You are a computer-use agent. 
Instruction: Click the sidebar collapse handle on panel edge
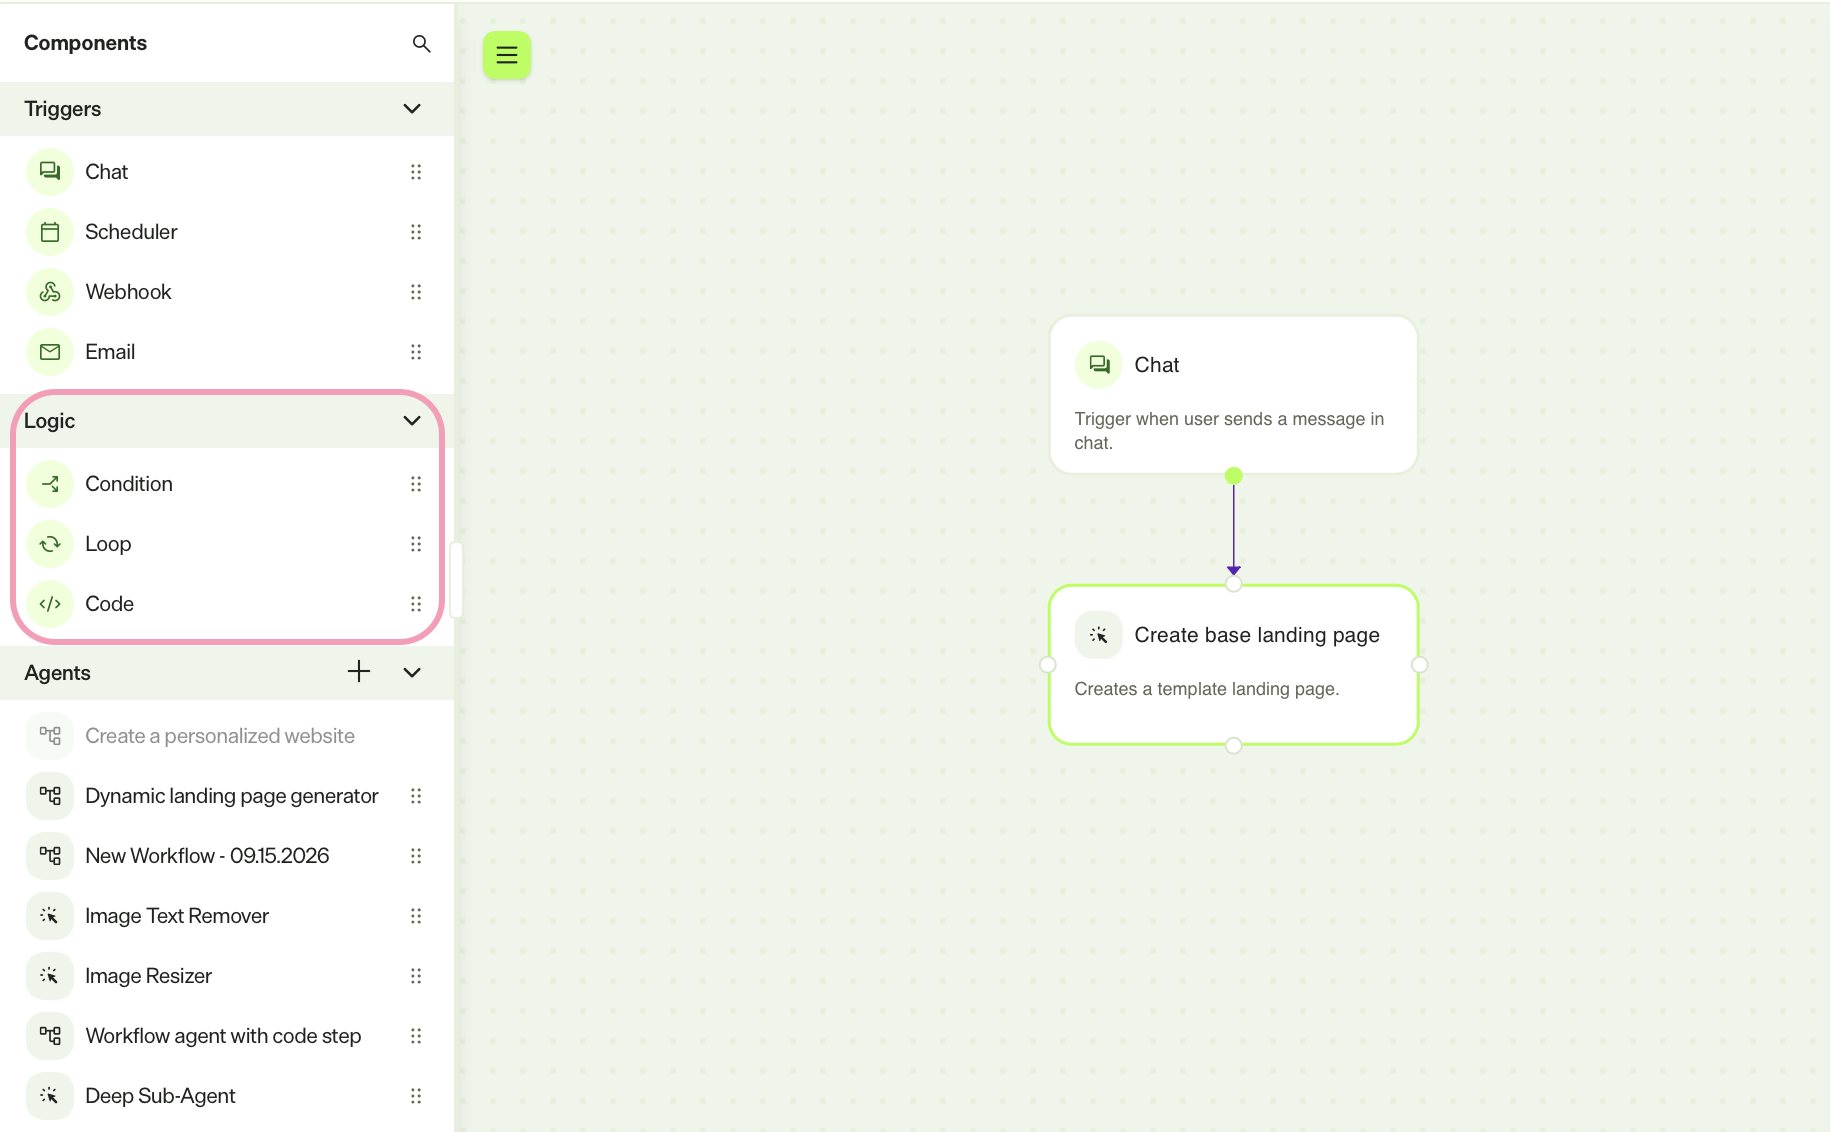pos(456,580)
